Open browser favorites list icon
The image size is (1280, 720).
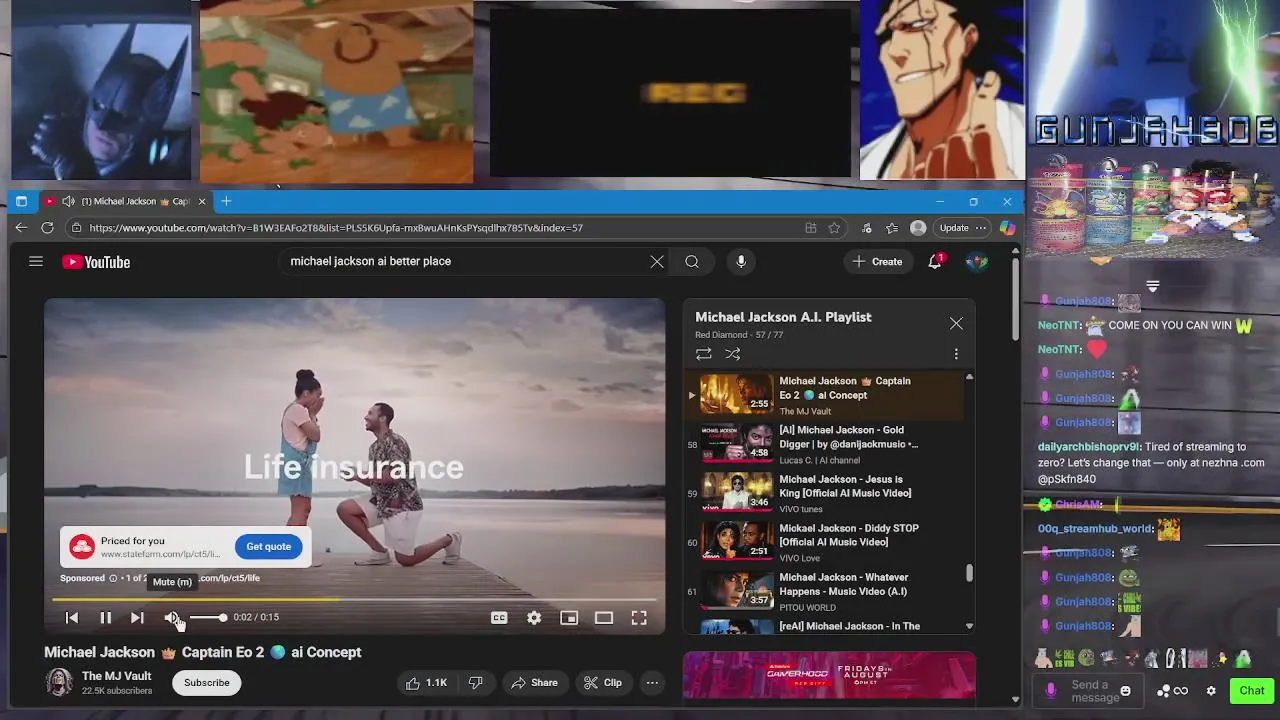pyautogui.click(x=891, y=228)
